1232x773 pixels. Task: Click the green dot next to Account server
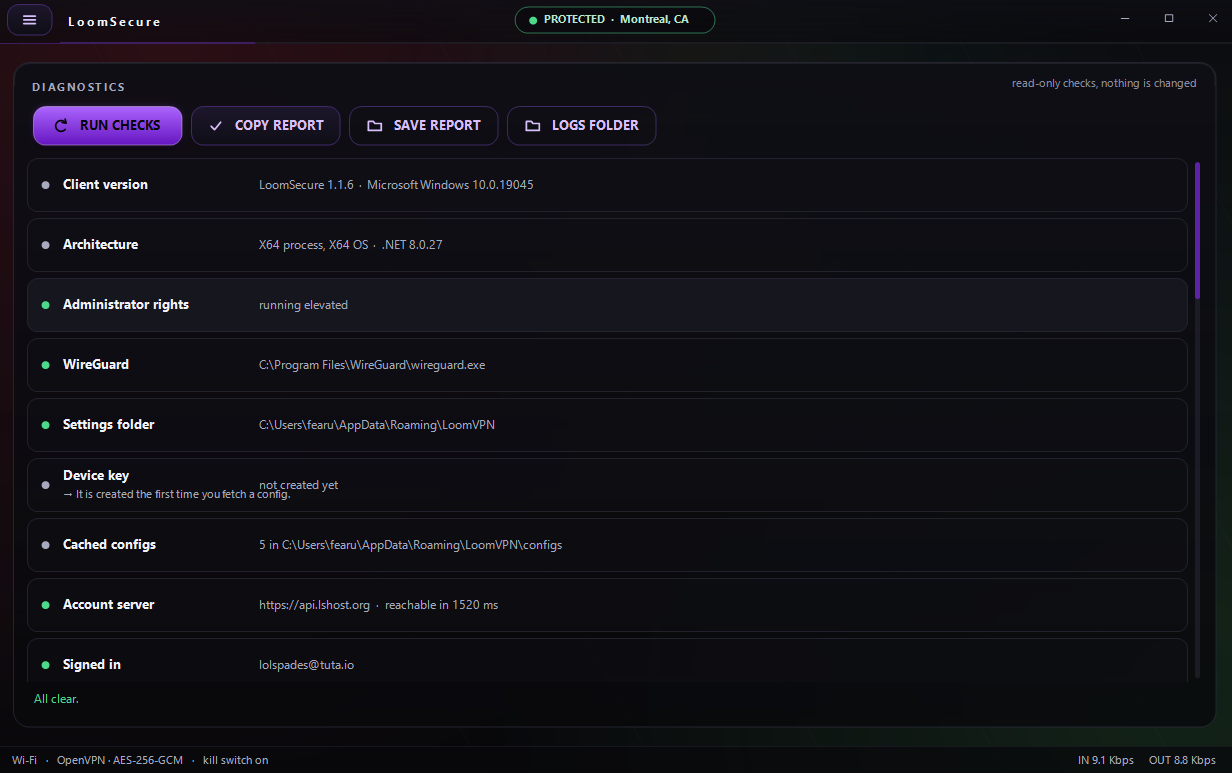click(45, 605)
